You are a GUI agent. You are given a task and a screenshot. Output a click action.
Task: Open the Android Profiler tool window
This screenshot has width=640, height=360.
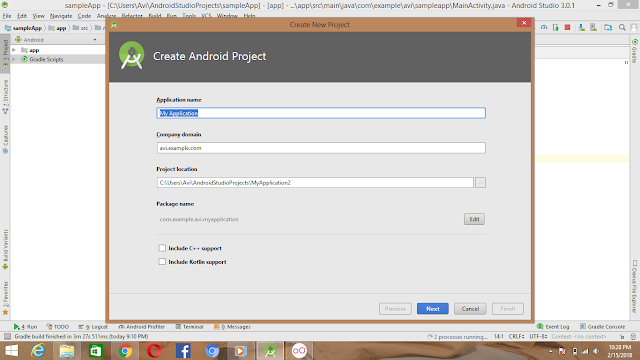click(142, 327)
